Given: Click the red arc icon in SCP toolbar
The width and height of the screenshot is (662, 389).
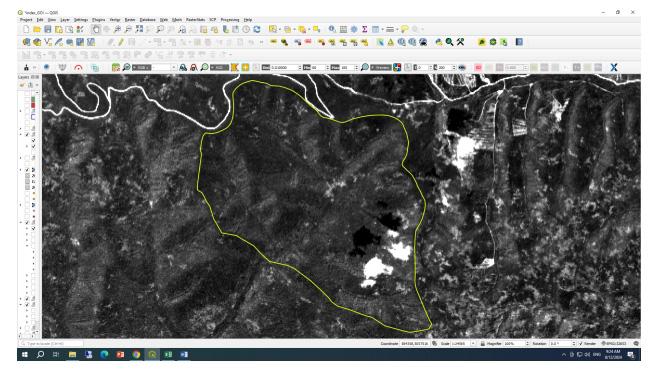Looking at the screenshot, I should pos(78,67).
